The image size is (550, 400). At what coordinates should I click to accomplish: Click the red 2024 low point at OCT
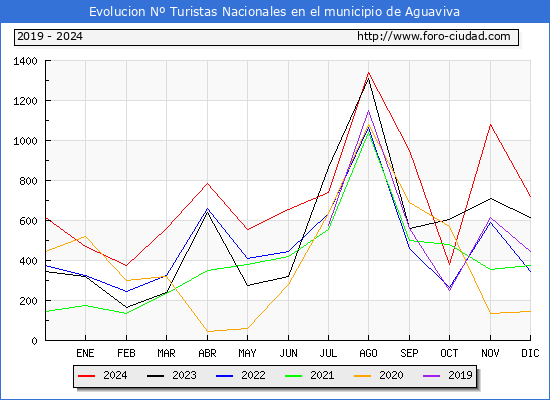click(x=449, y=264)
